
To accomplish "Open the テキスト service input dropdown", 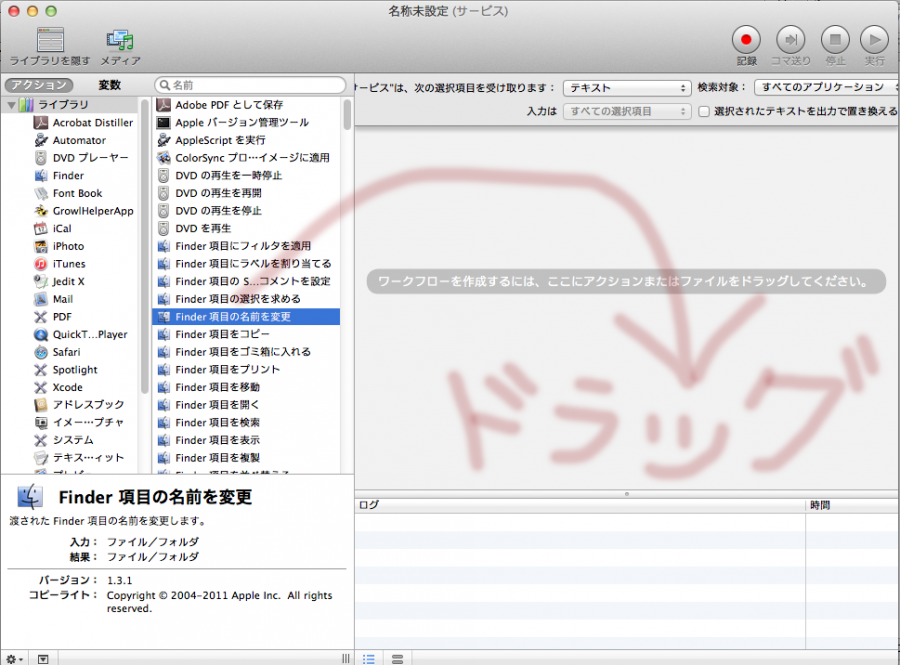I will point(626,88).
